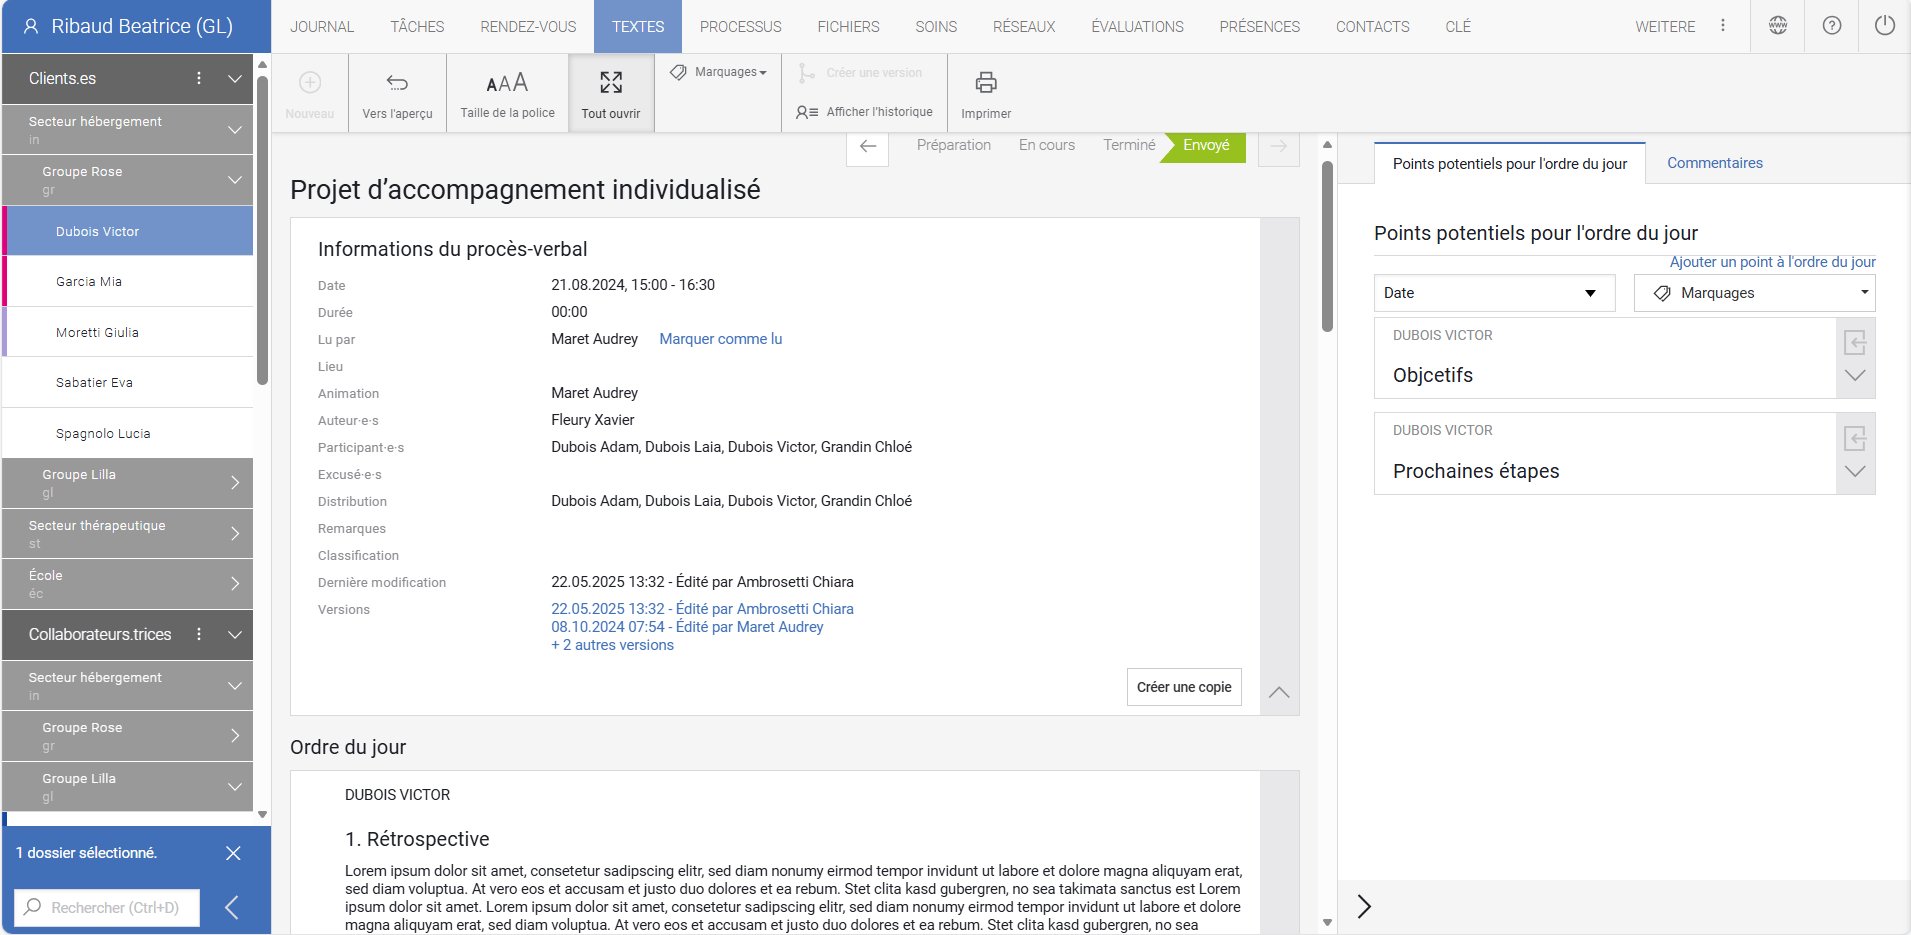Expand the Prochaines étapes card chevron

coord(1855,472)
